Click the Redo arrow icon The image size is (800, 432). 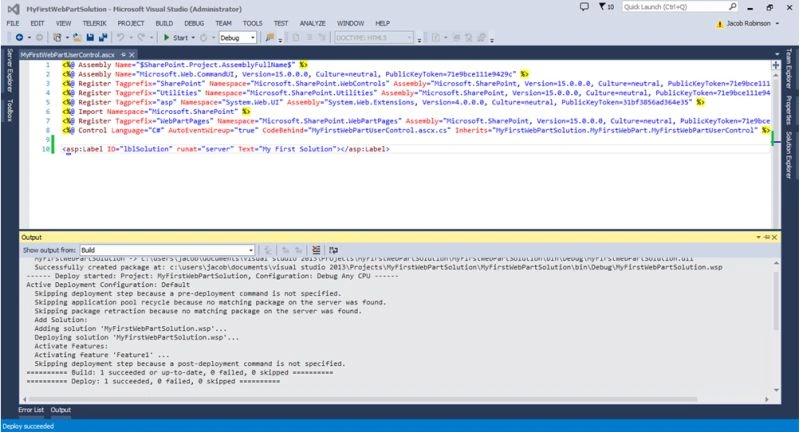[x=141, y=37]
